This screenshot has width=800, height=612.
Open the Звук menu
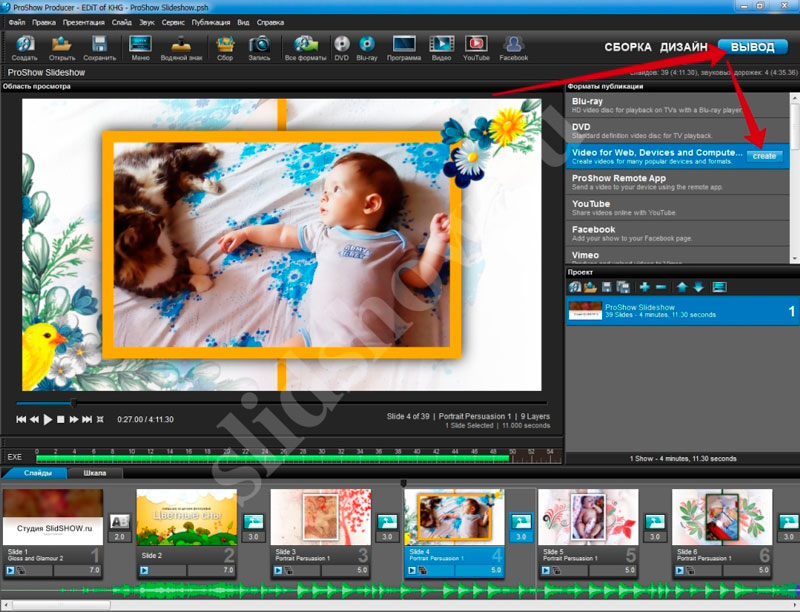click(x=147, y=22)
